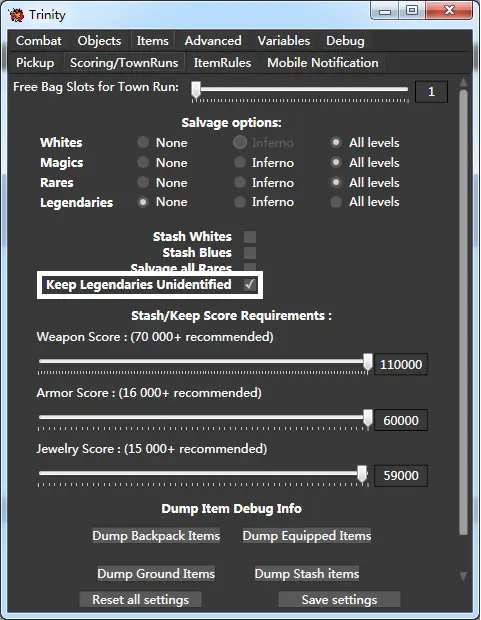Click the Armor Score slider handle
481x620 pixels.
(x=368, y=418)
